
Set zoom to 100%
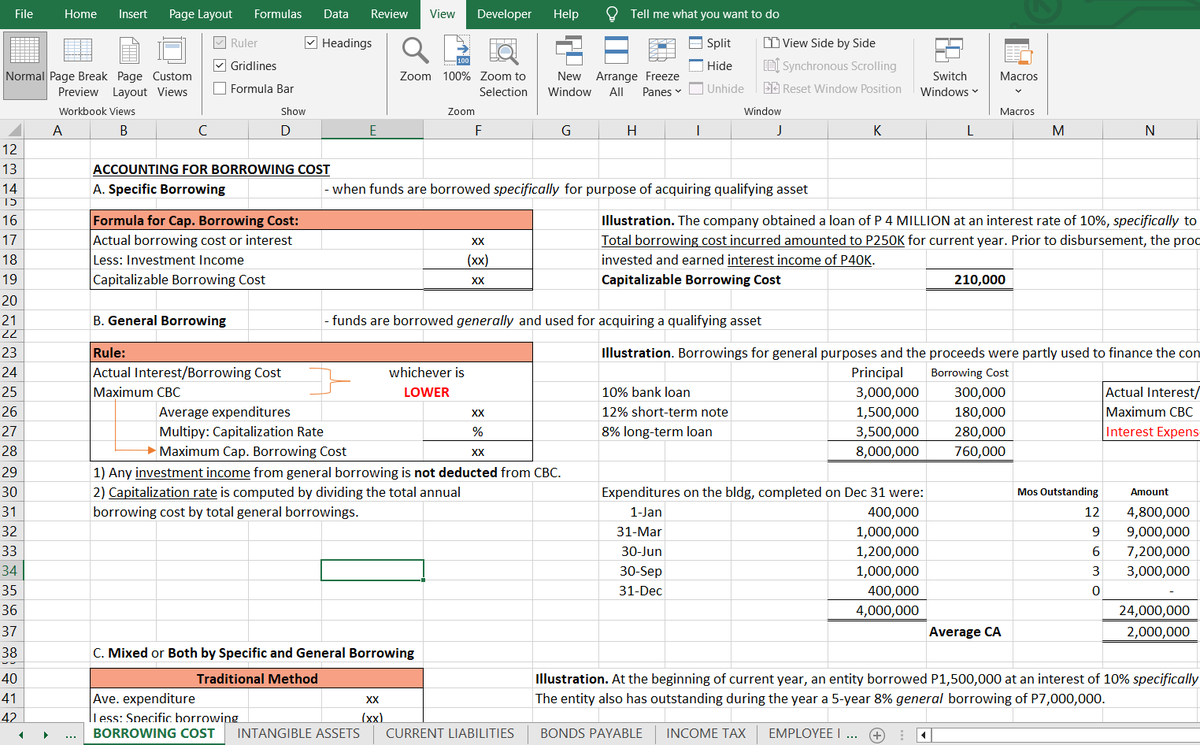(x=457, y=59)
